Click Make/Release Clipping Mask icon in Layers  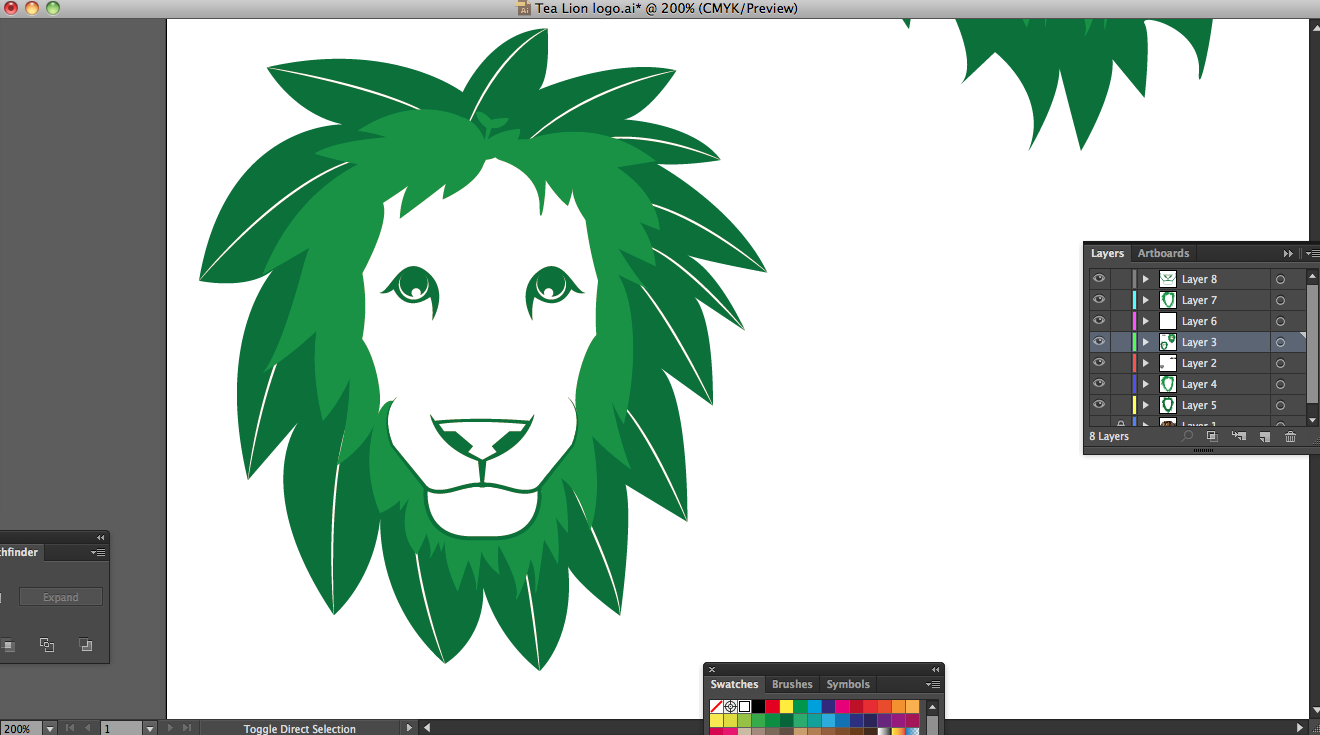pyautogui.click(x=1212, y=437)
